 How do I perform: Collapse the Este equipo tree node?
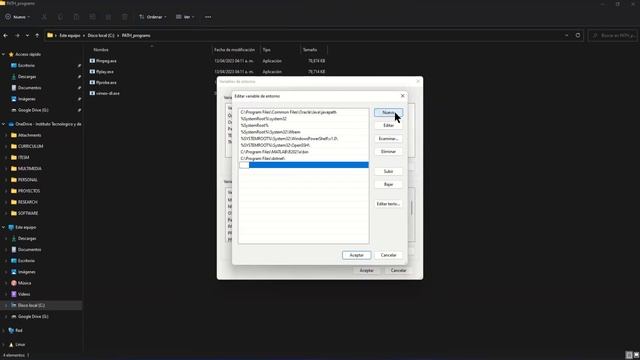tap(4, 227)
